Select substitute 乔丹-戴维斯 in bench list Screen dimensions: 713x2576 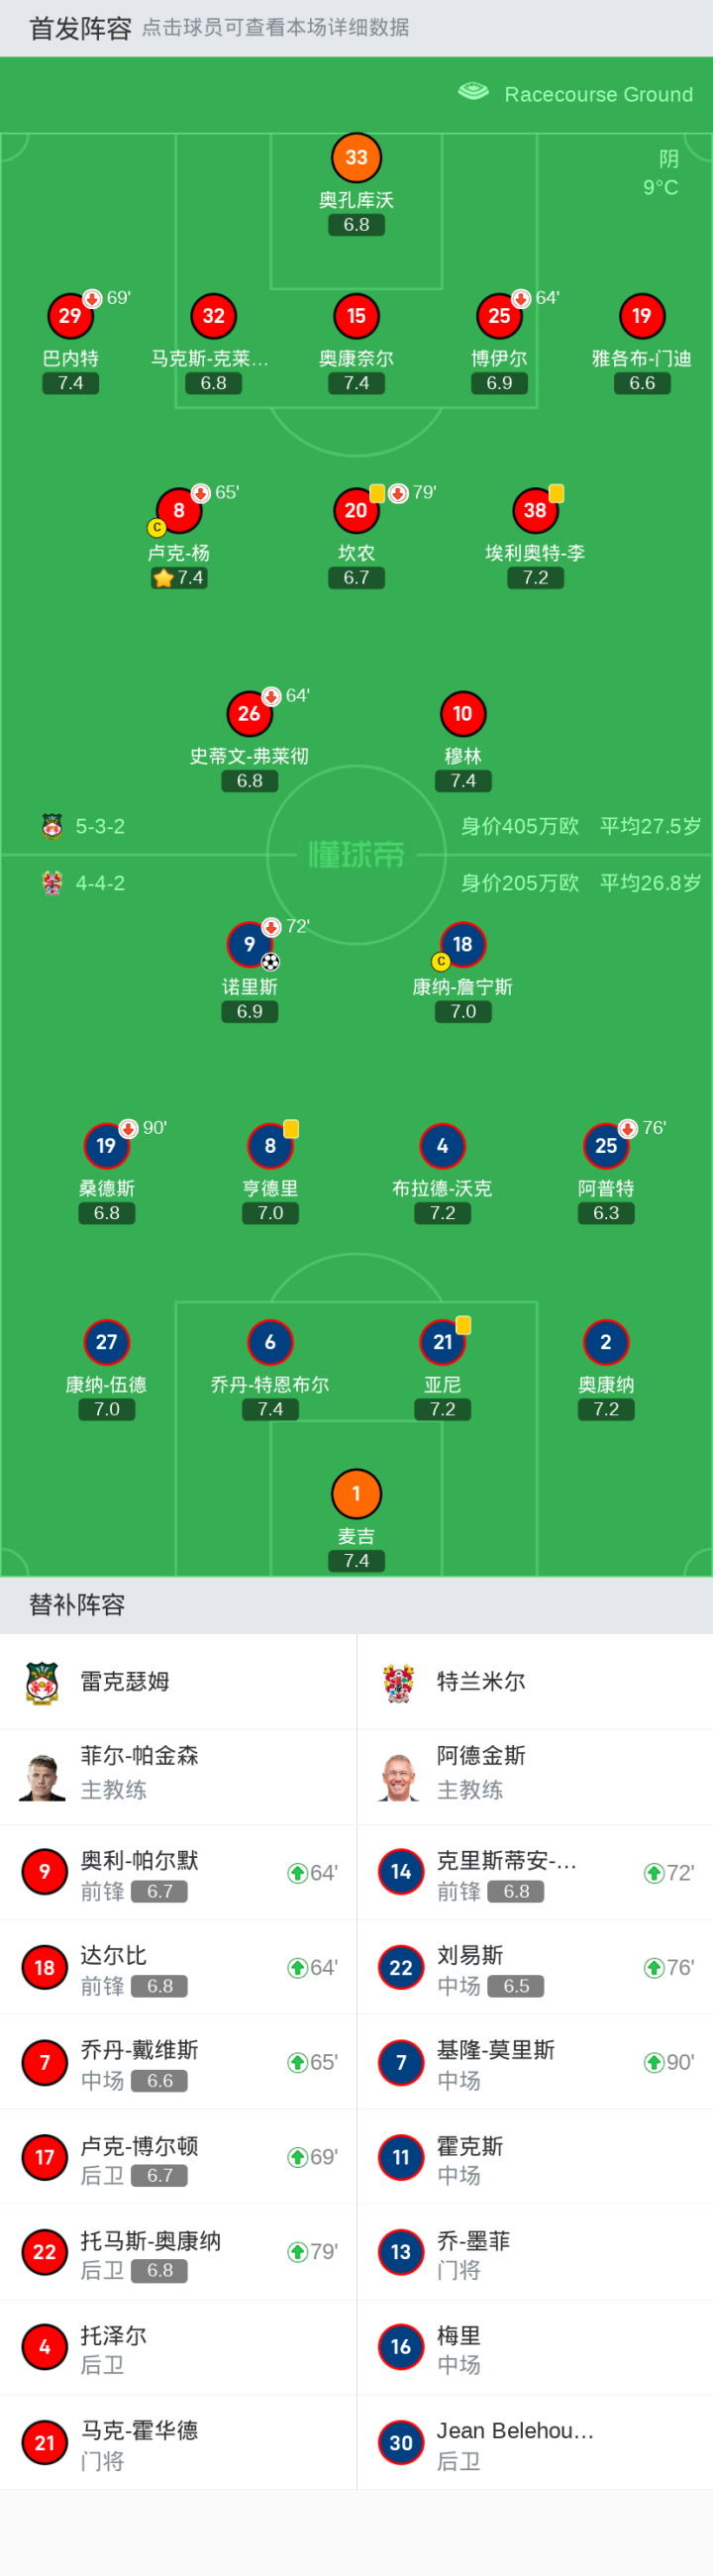[178, 2063]
